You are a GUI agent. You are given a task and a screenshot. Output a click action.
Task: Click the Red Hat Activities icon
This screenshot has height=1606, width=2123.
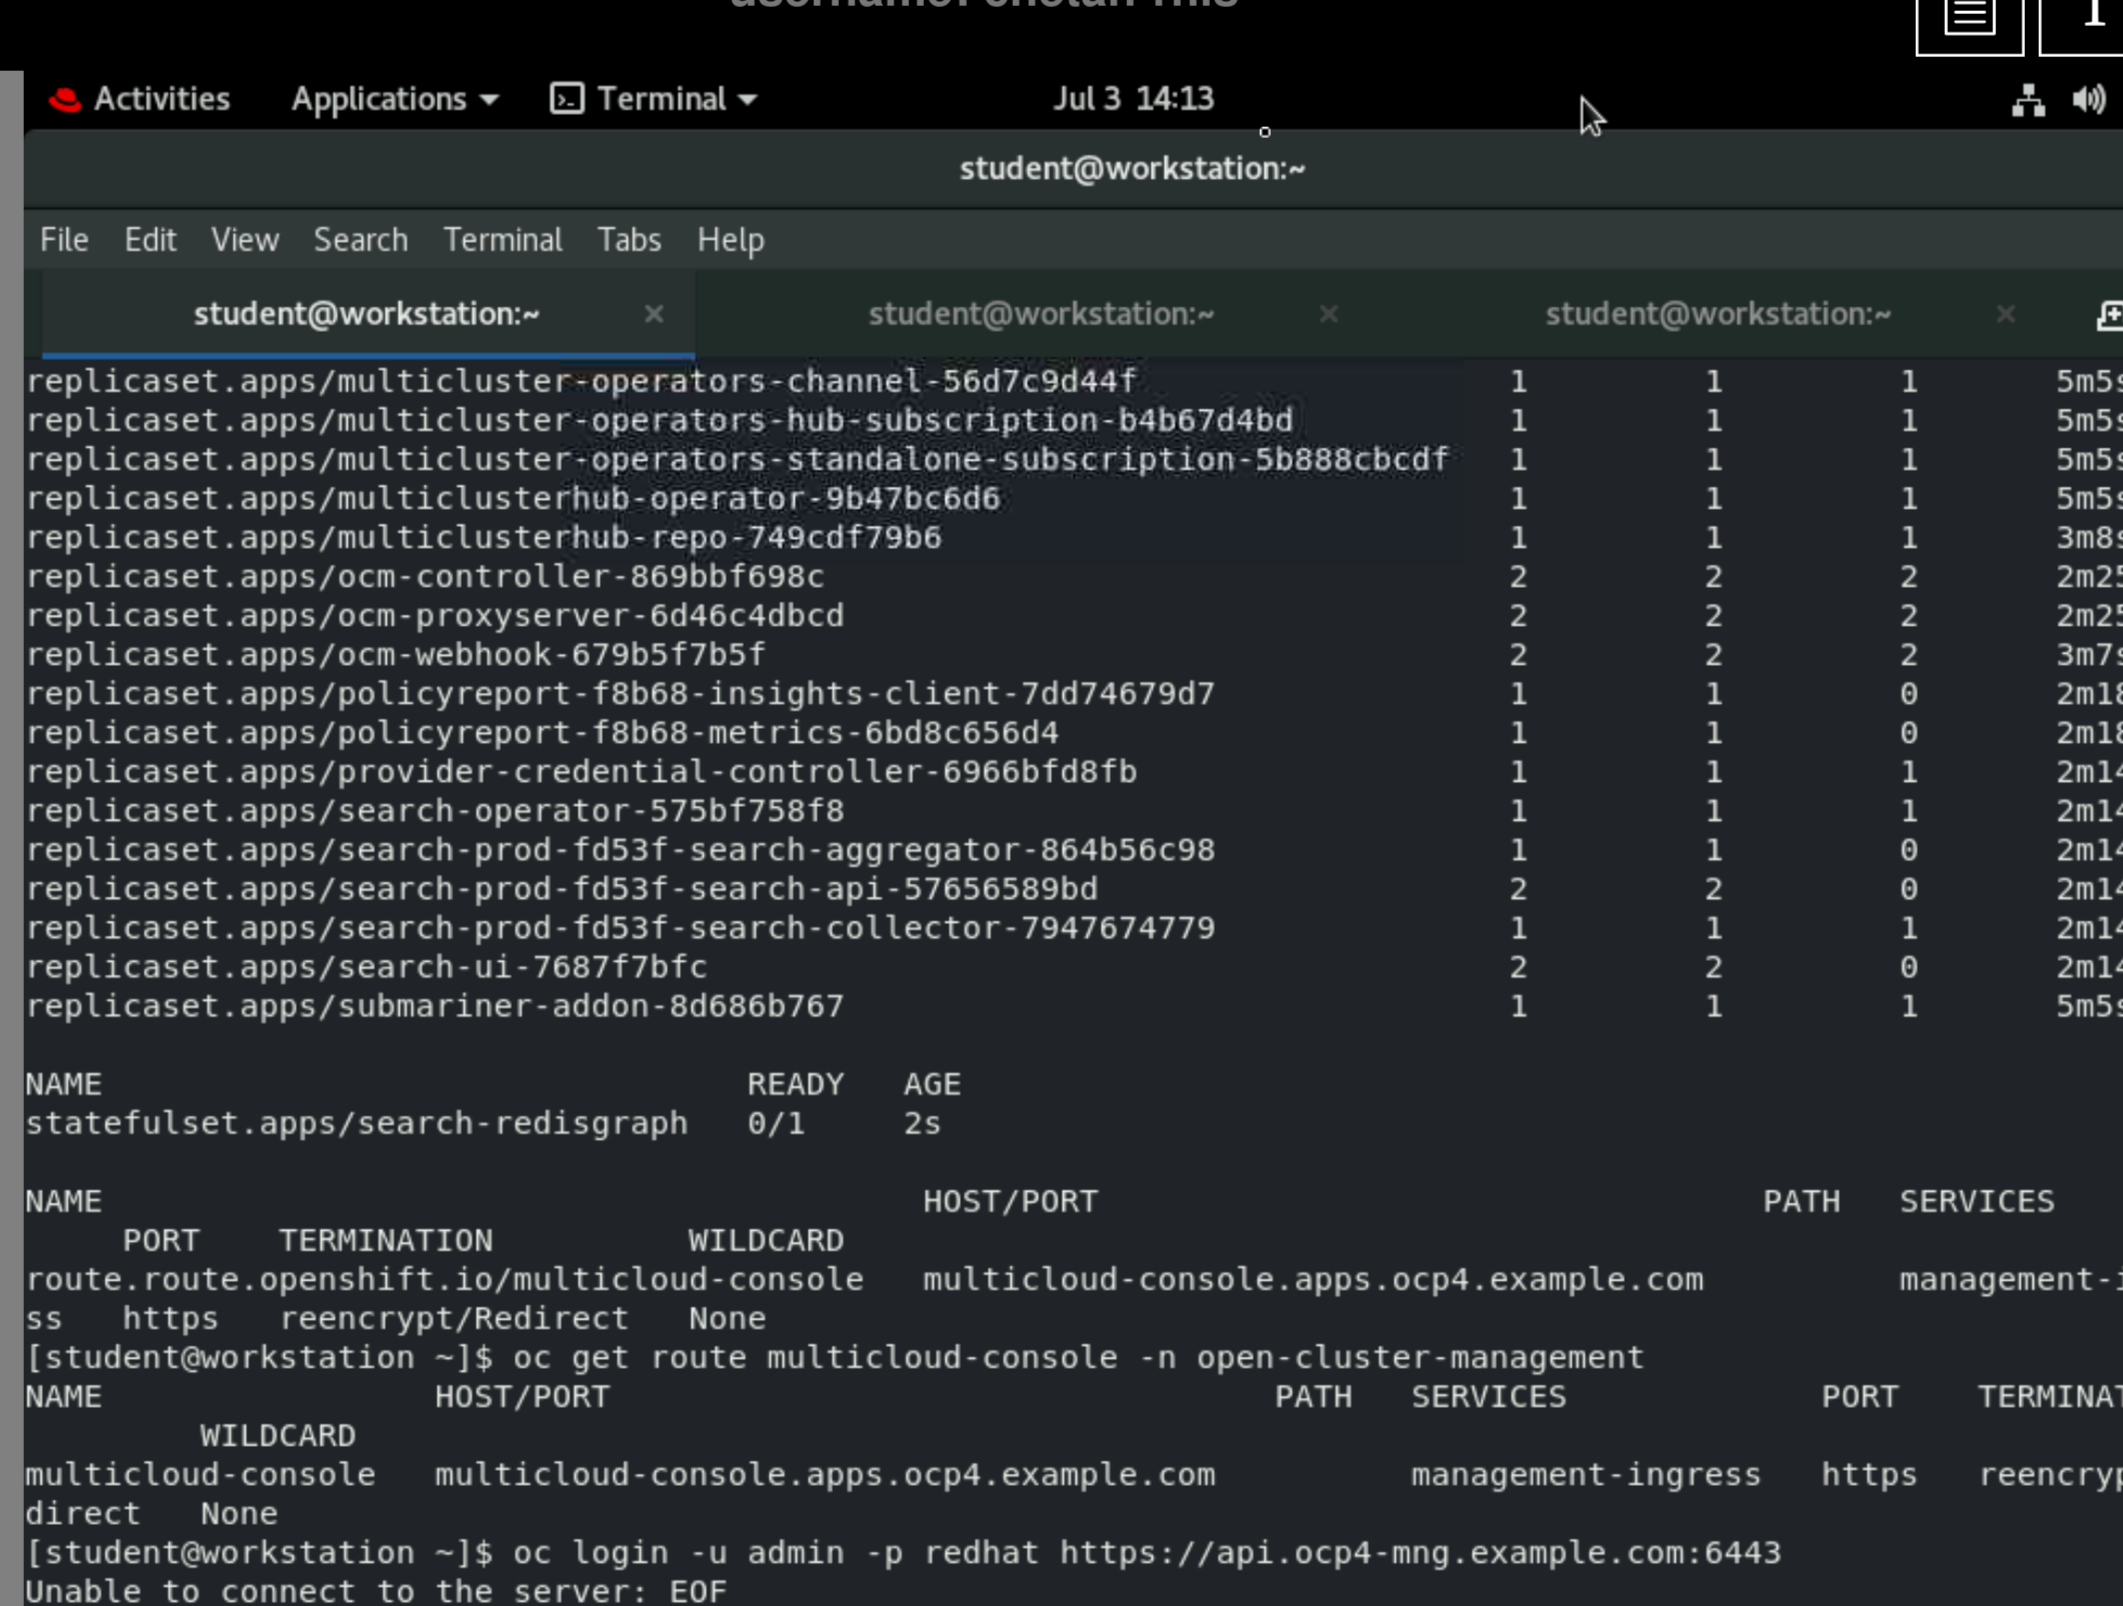65,99
